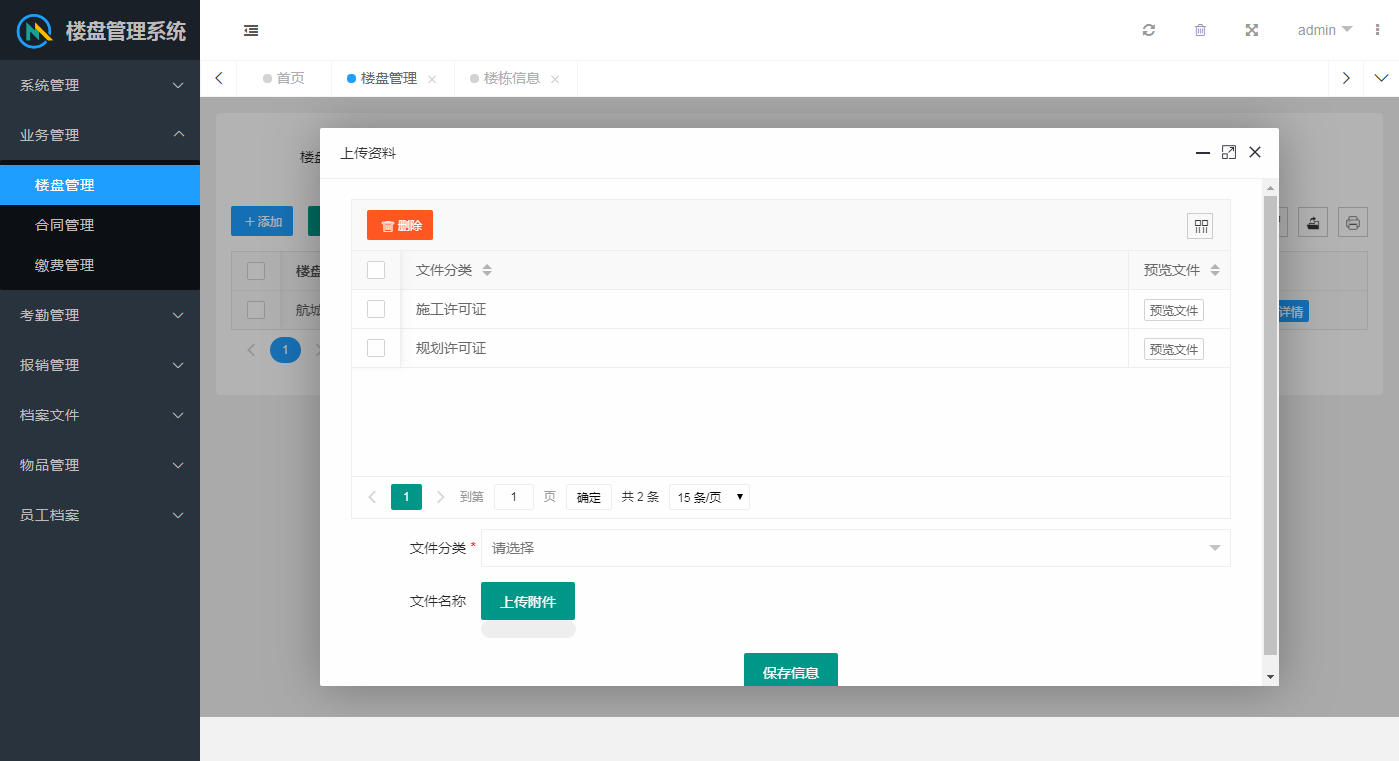Screen dimensions: 1399x761
Task: Toggle fullscreen icon in top header
Action: pos(1251,30)
